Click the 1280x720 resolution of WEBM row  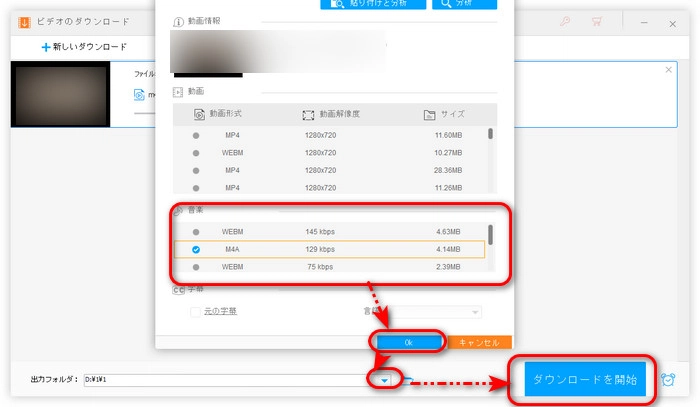pyautogui.click(x=320, y=153)
